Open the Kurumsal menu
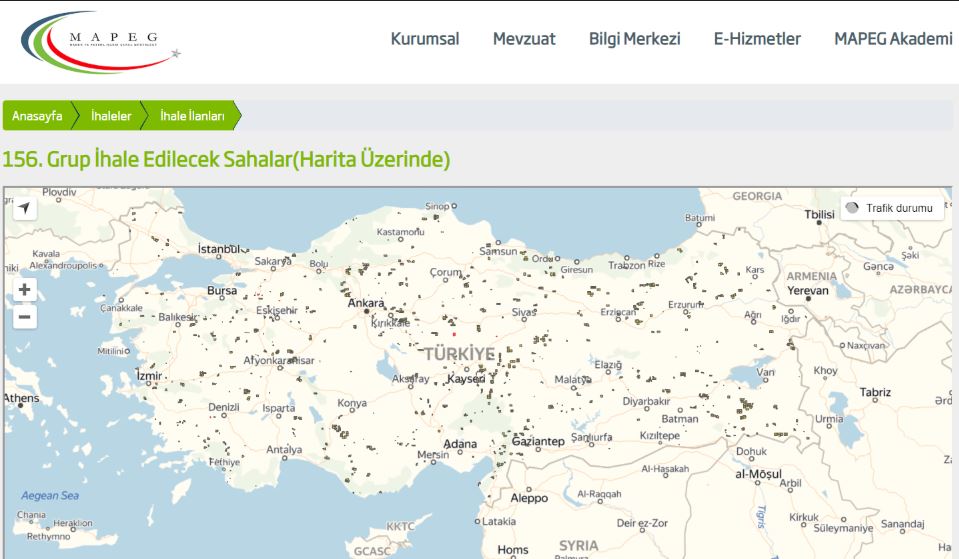 coord(424,39)
